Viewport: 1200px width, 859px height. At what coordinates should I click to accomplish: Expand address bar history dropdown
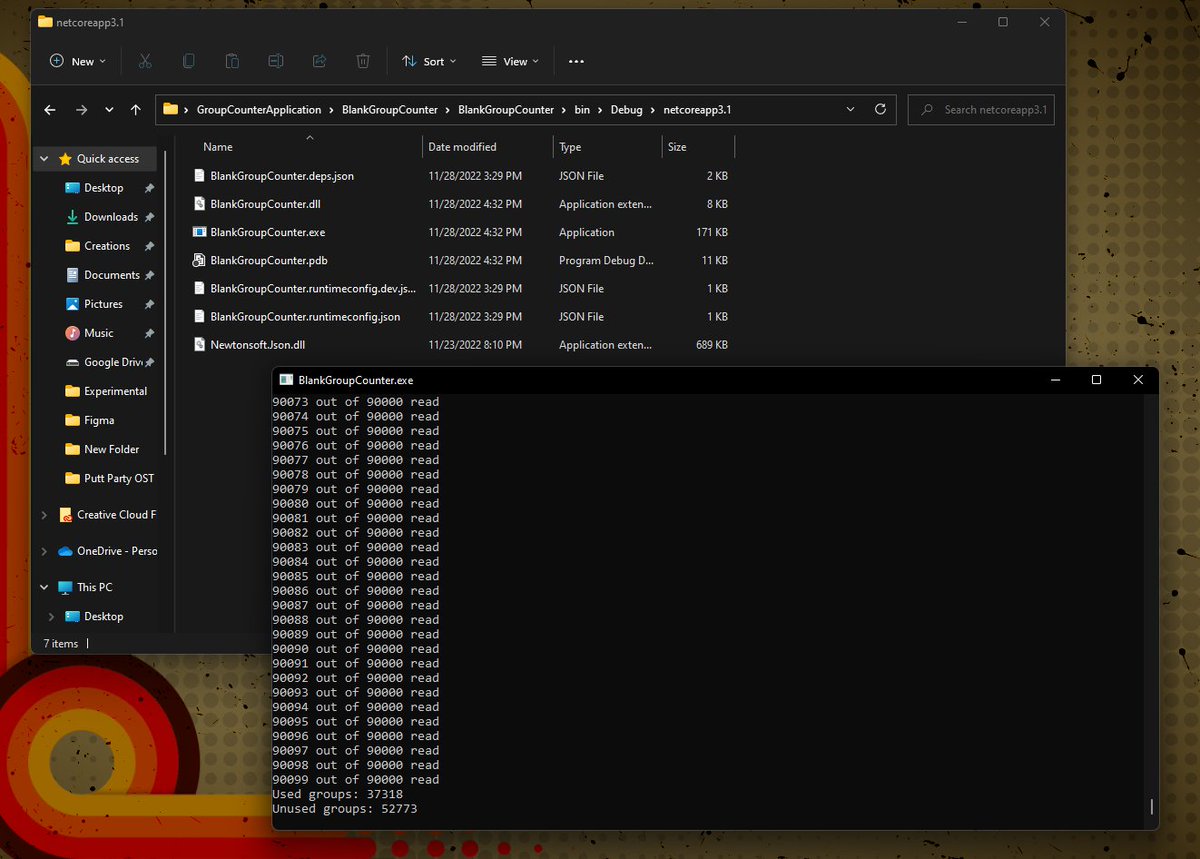[x=850, y=110]
